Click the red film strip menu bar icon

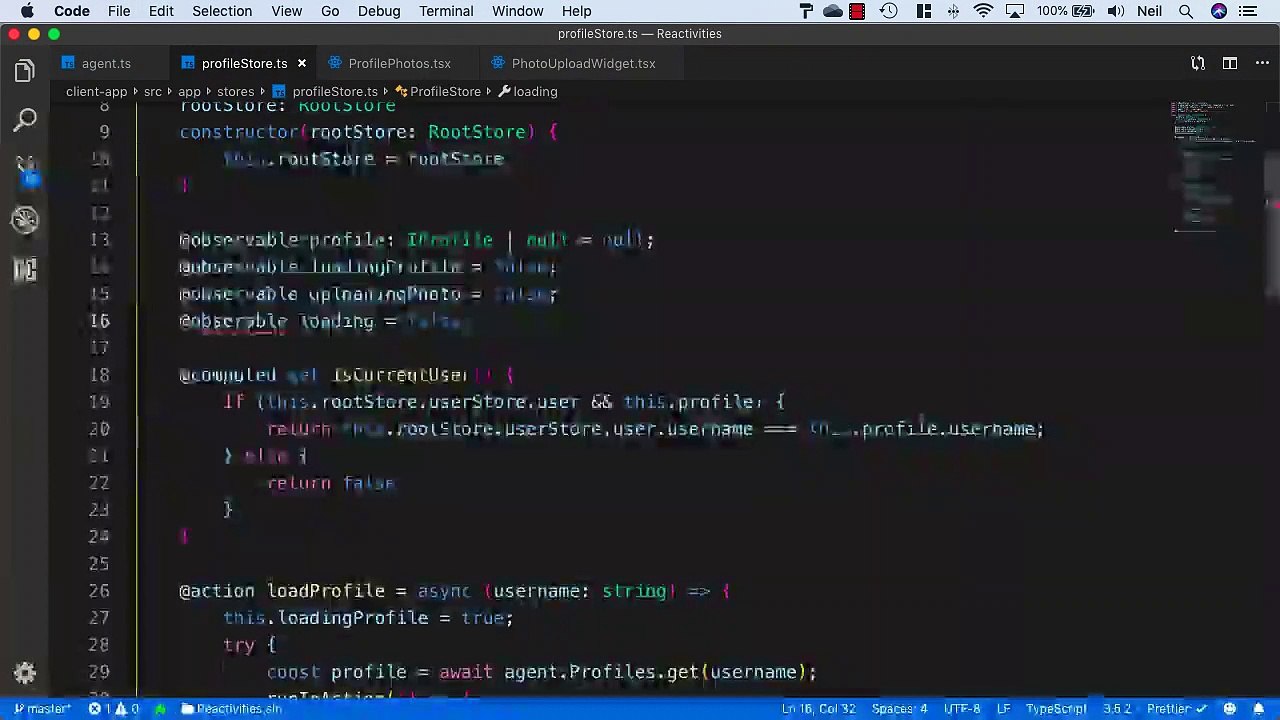pos(857,11)
